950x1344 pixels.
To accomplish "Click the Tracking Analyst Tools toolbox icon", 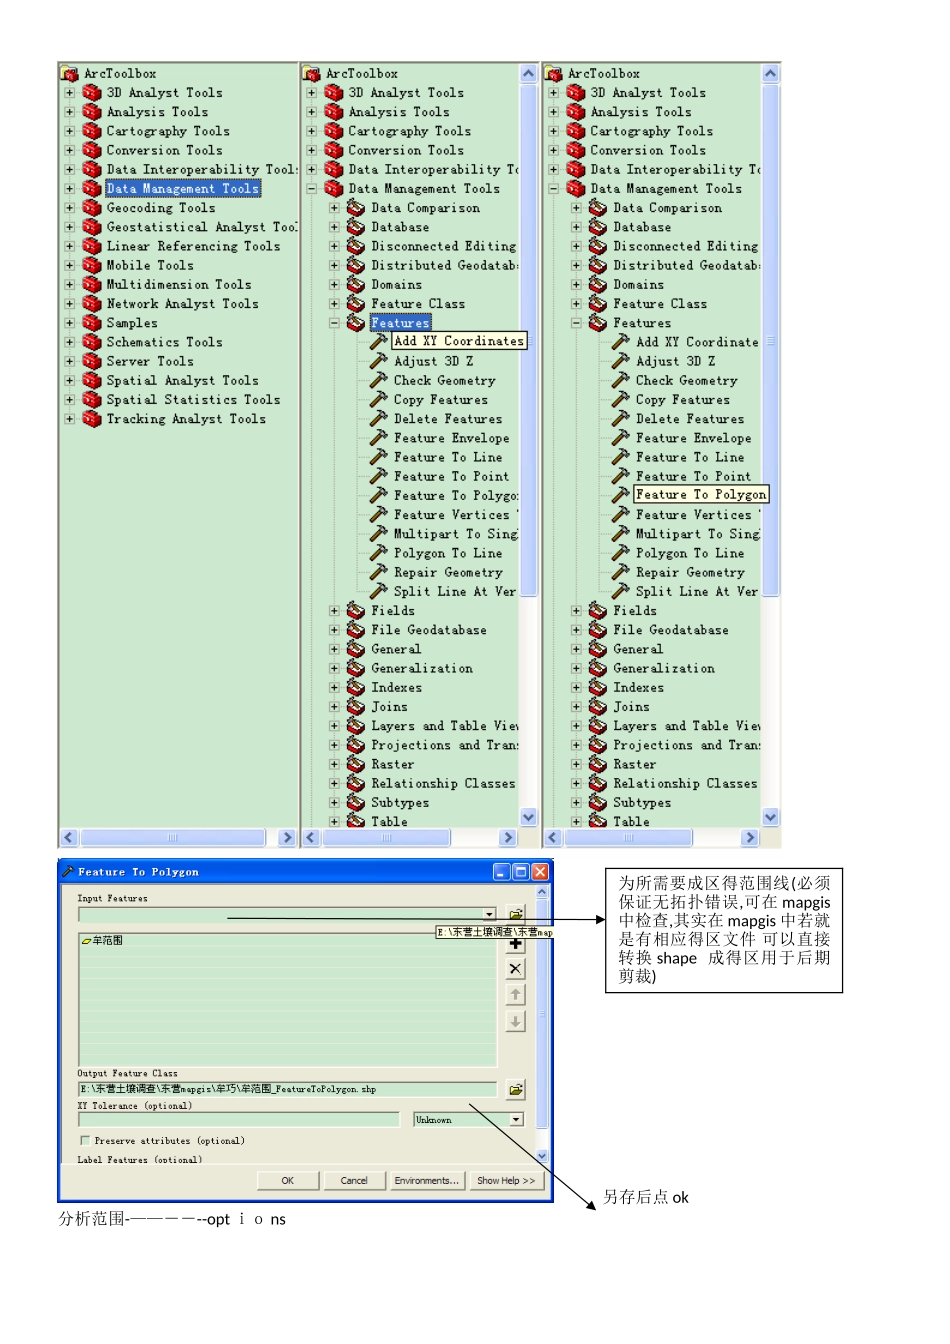I will (92, 419).
